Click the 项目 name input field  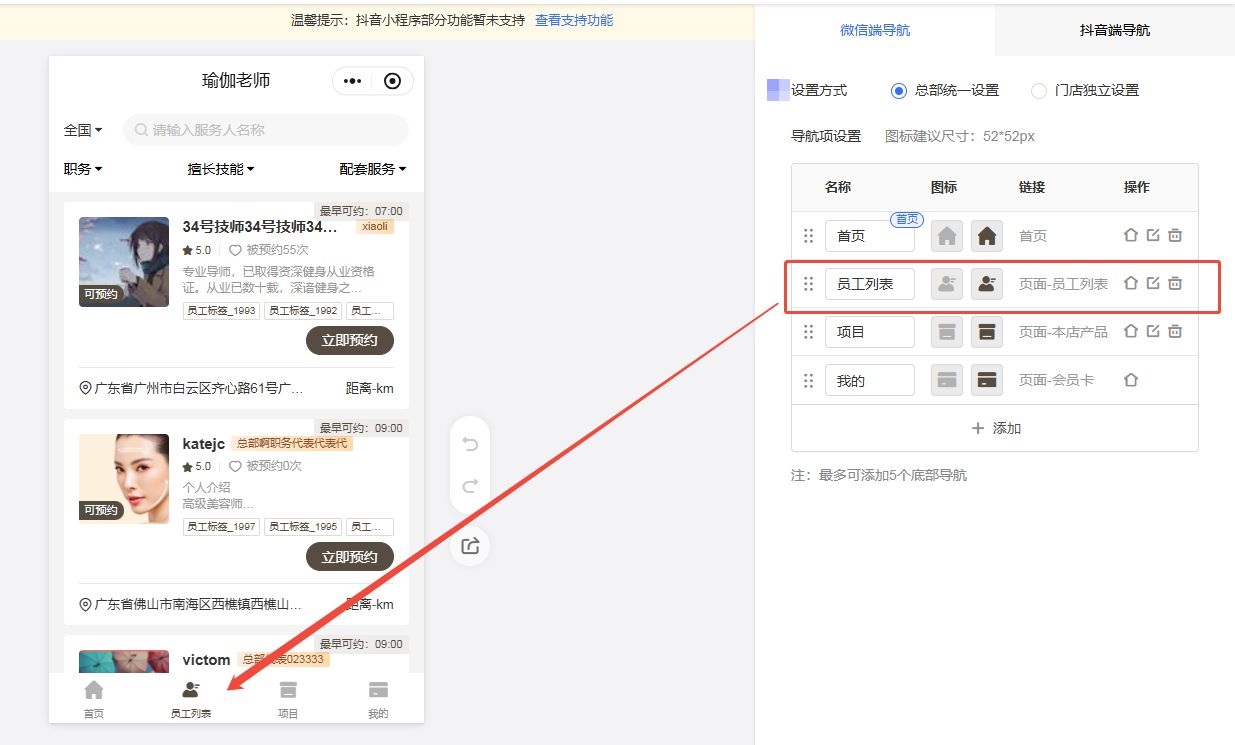870,332
